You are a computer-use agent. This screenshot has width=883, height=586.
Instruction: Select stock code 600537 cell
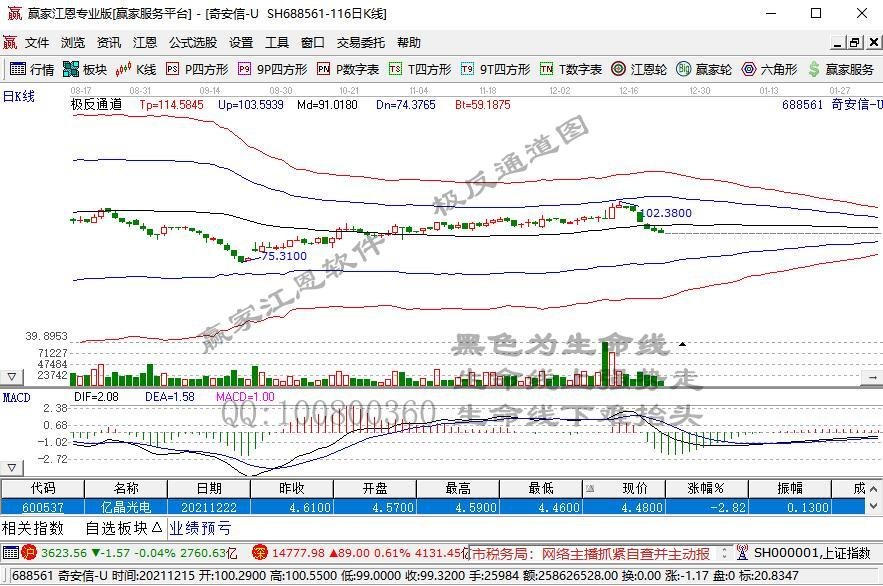43,507
